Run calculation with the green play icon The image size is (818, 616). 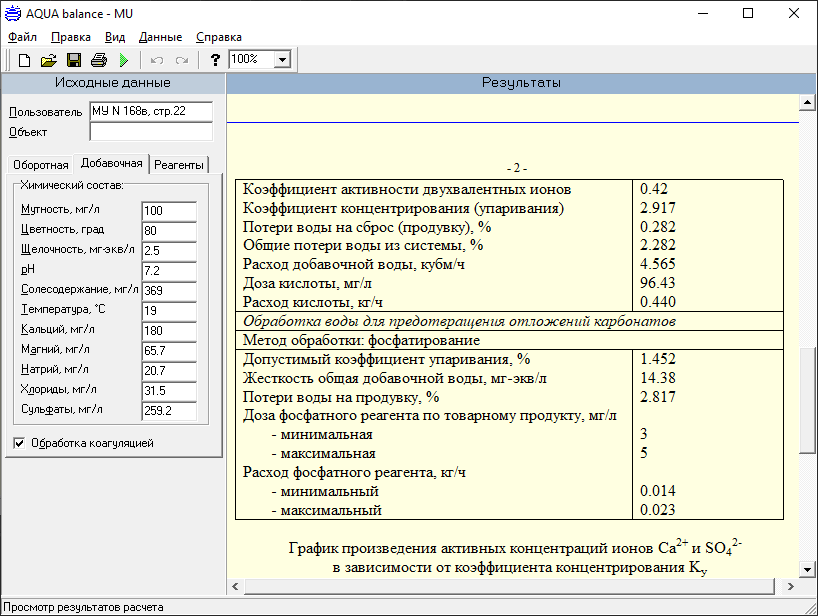[x=124, y=60]
